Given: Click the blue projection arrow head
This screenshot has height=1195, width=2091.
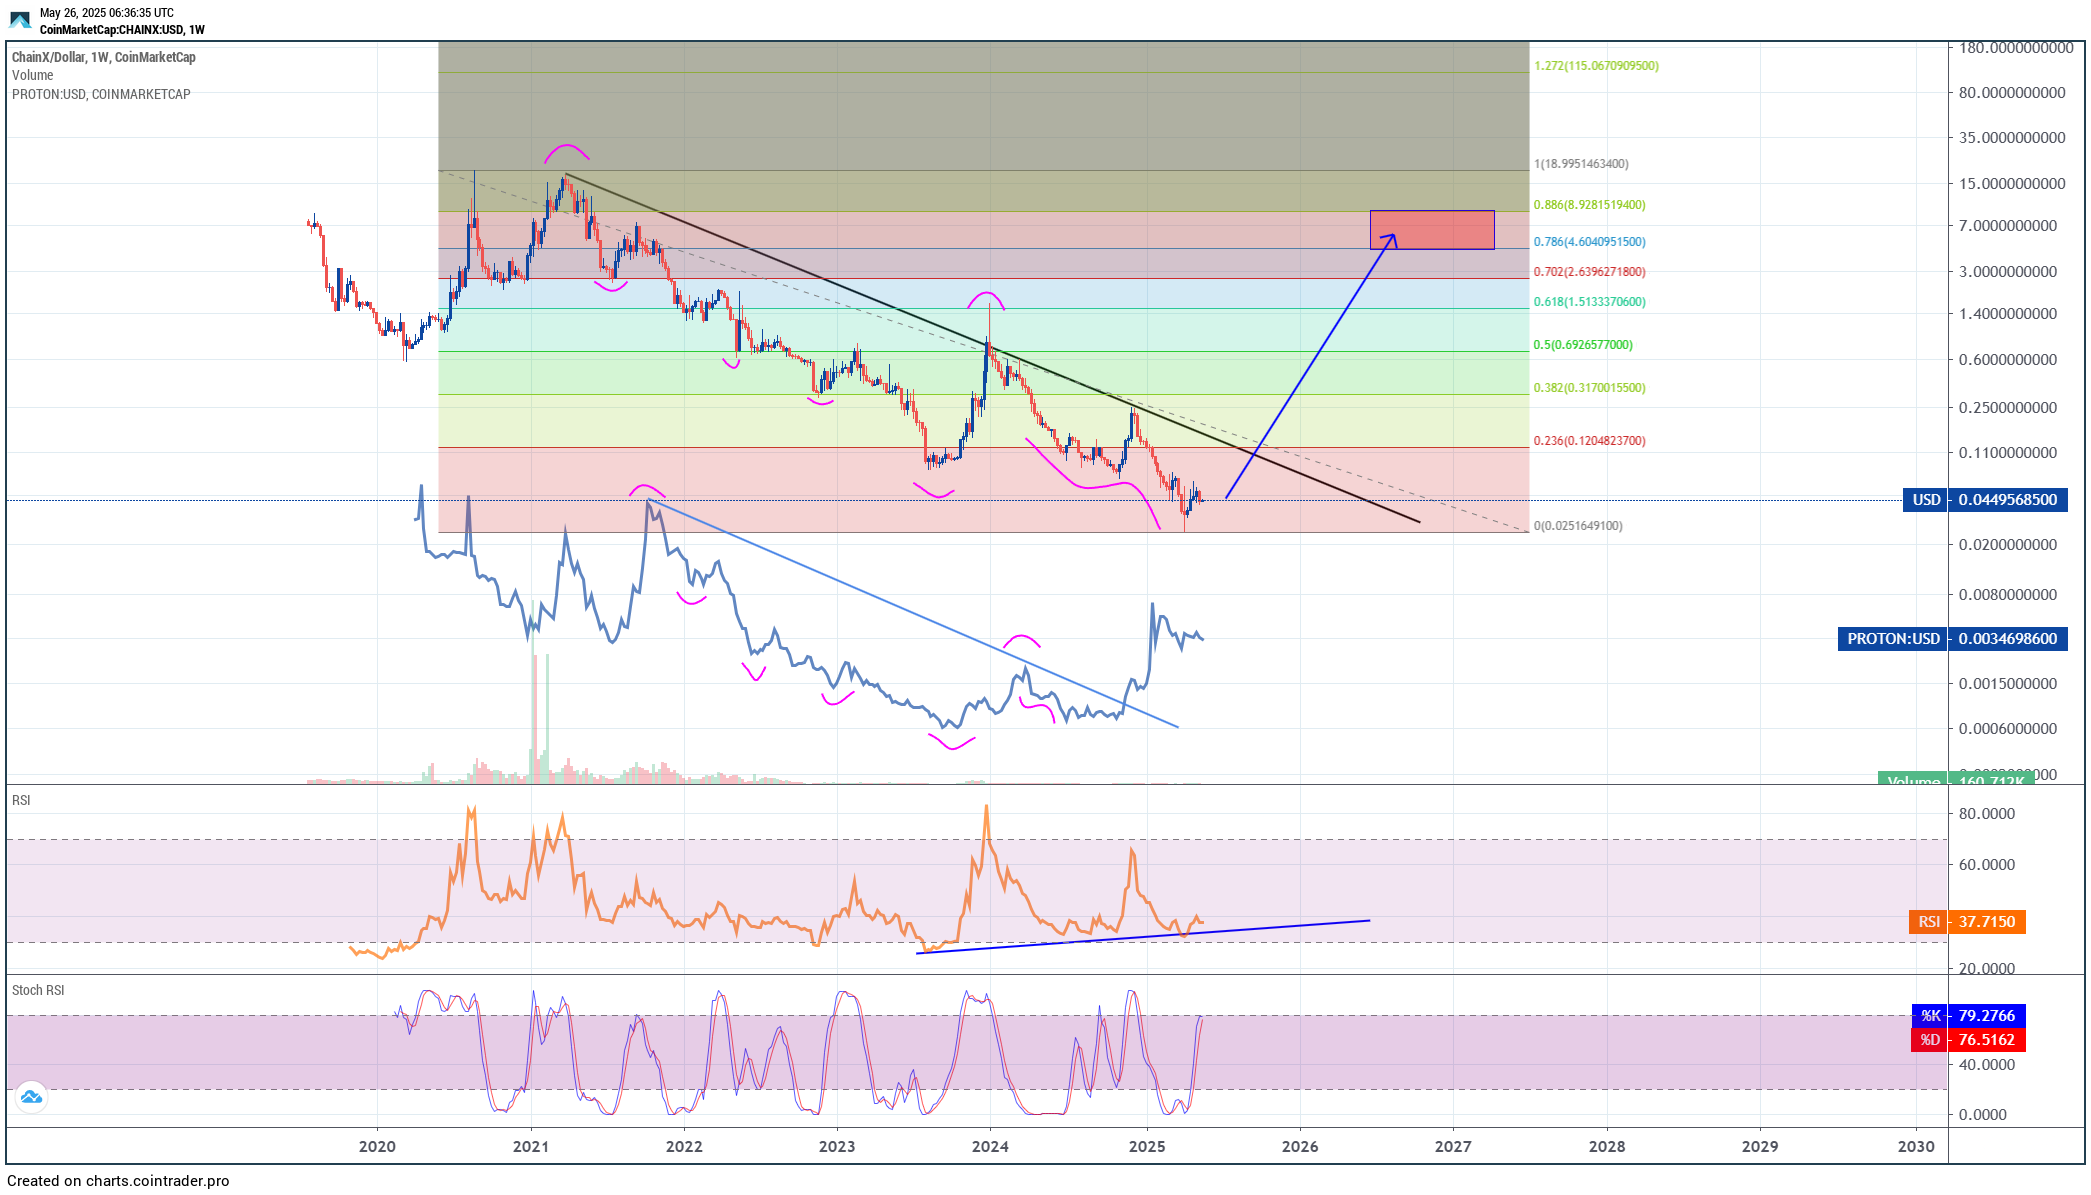Looking at the screenshot, I should (1391, 236).
